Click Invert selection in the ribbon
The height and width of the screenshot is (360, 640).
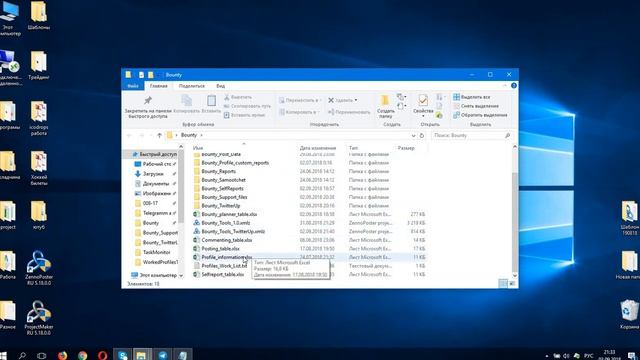coord(480,115)
